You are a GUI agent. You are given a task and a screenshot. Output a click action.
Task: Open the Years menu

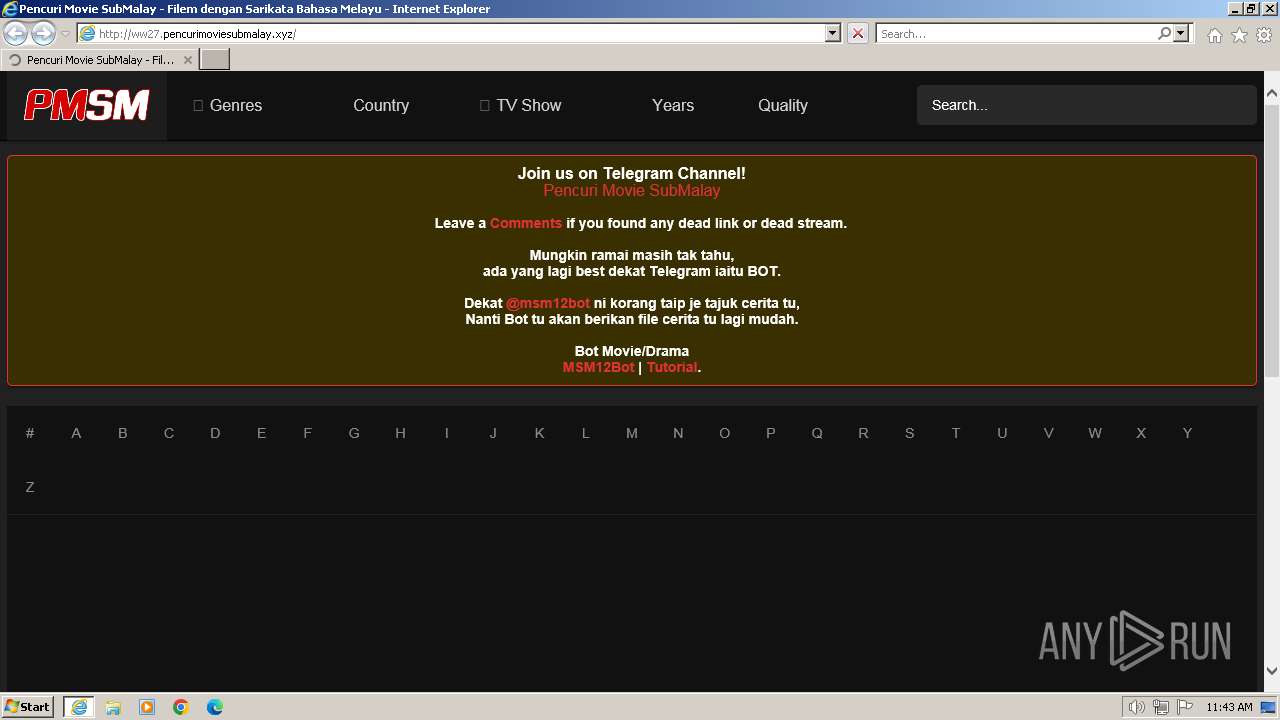pos(673,105)
